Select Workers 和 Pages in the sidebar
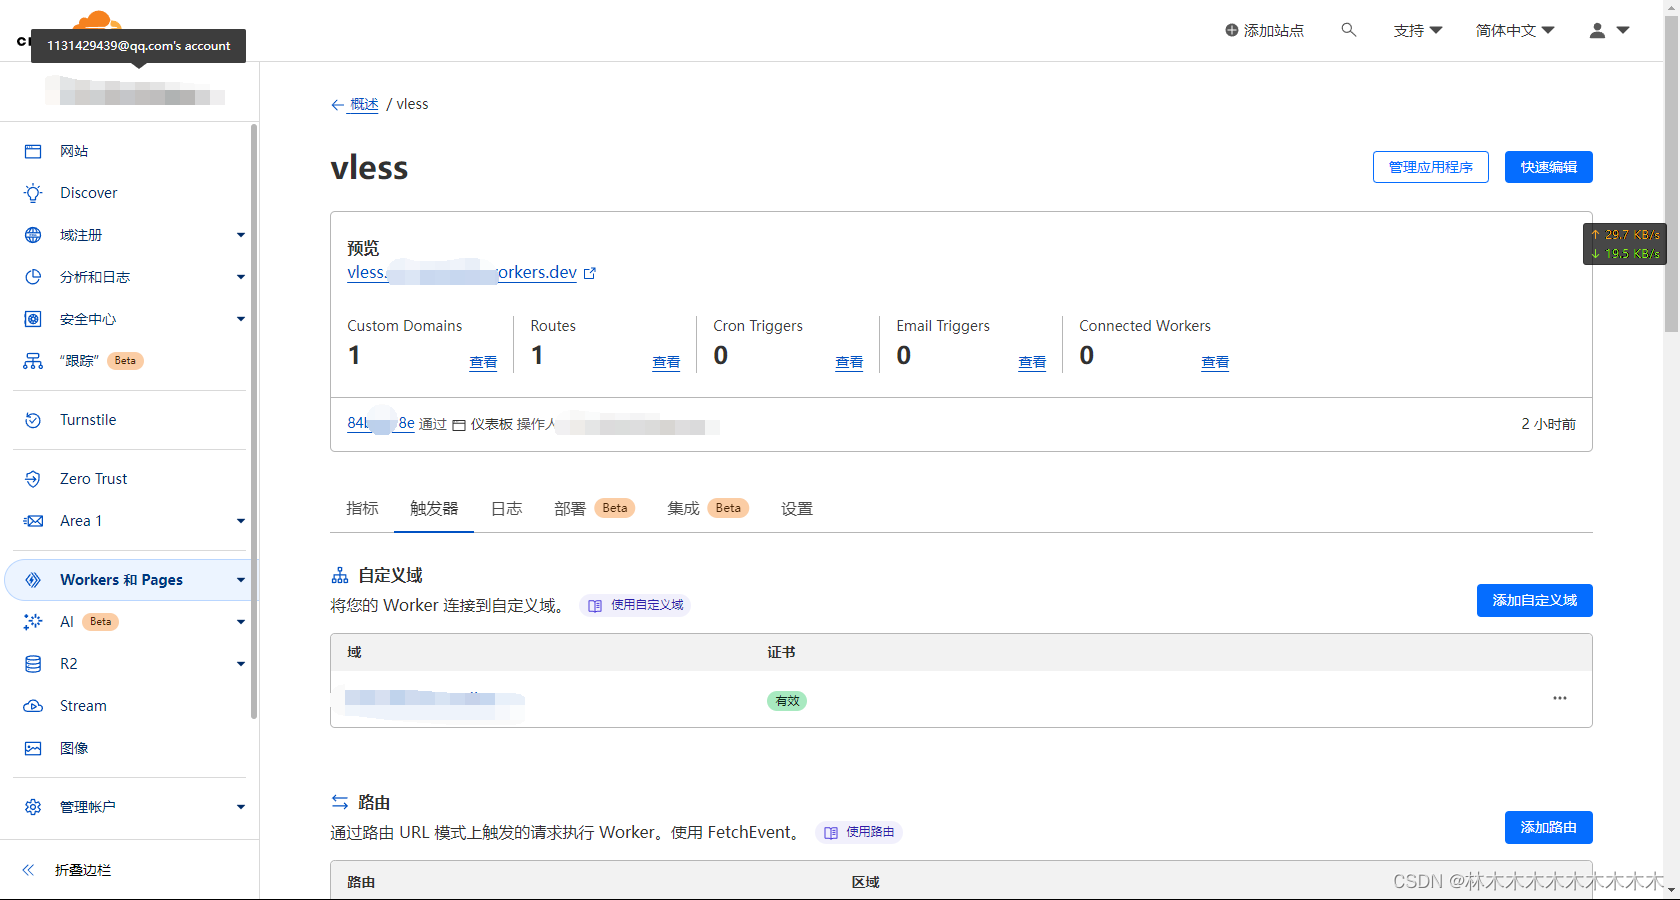1680x900 pixels. [122, 579]
